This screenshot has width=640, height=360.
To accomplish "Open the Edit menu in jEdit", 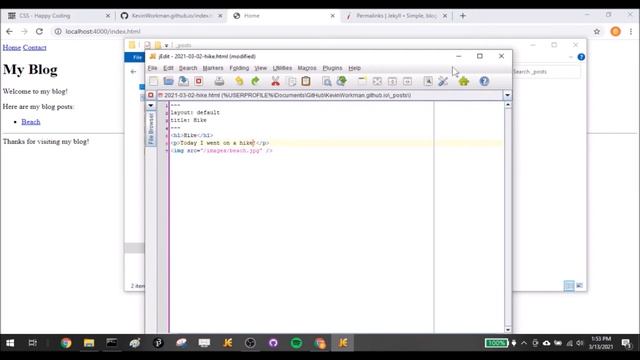I will (168, 68).
